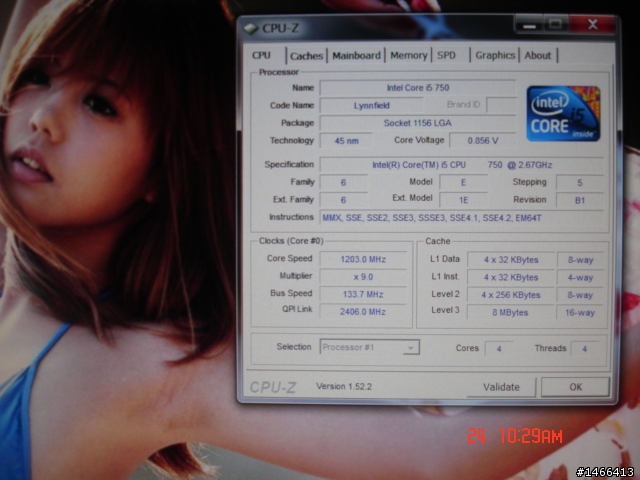Image resolution: width=640 pixels, height=480 pixels.
Task: Open the Mainboard tab
Action: [x=356, y=56]
